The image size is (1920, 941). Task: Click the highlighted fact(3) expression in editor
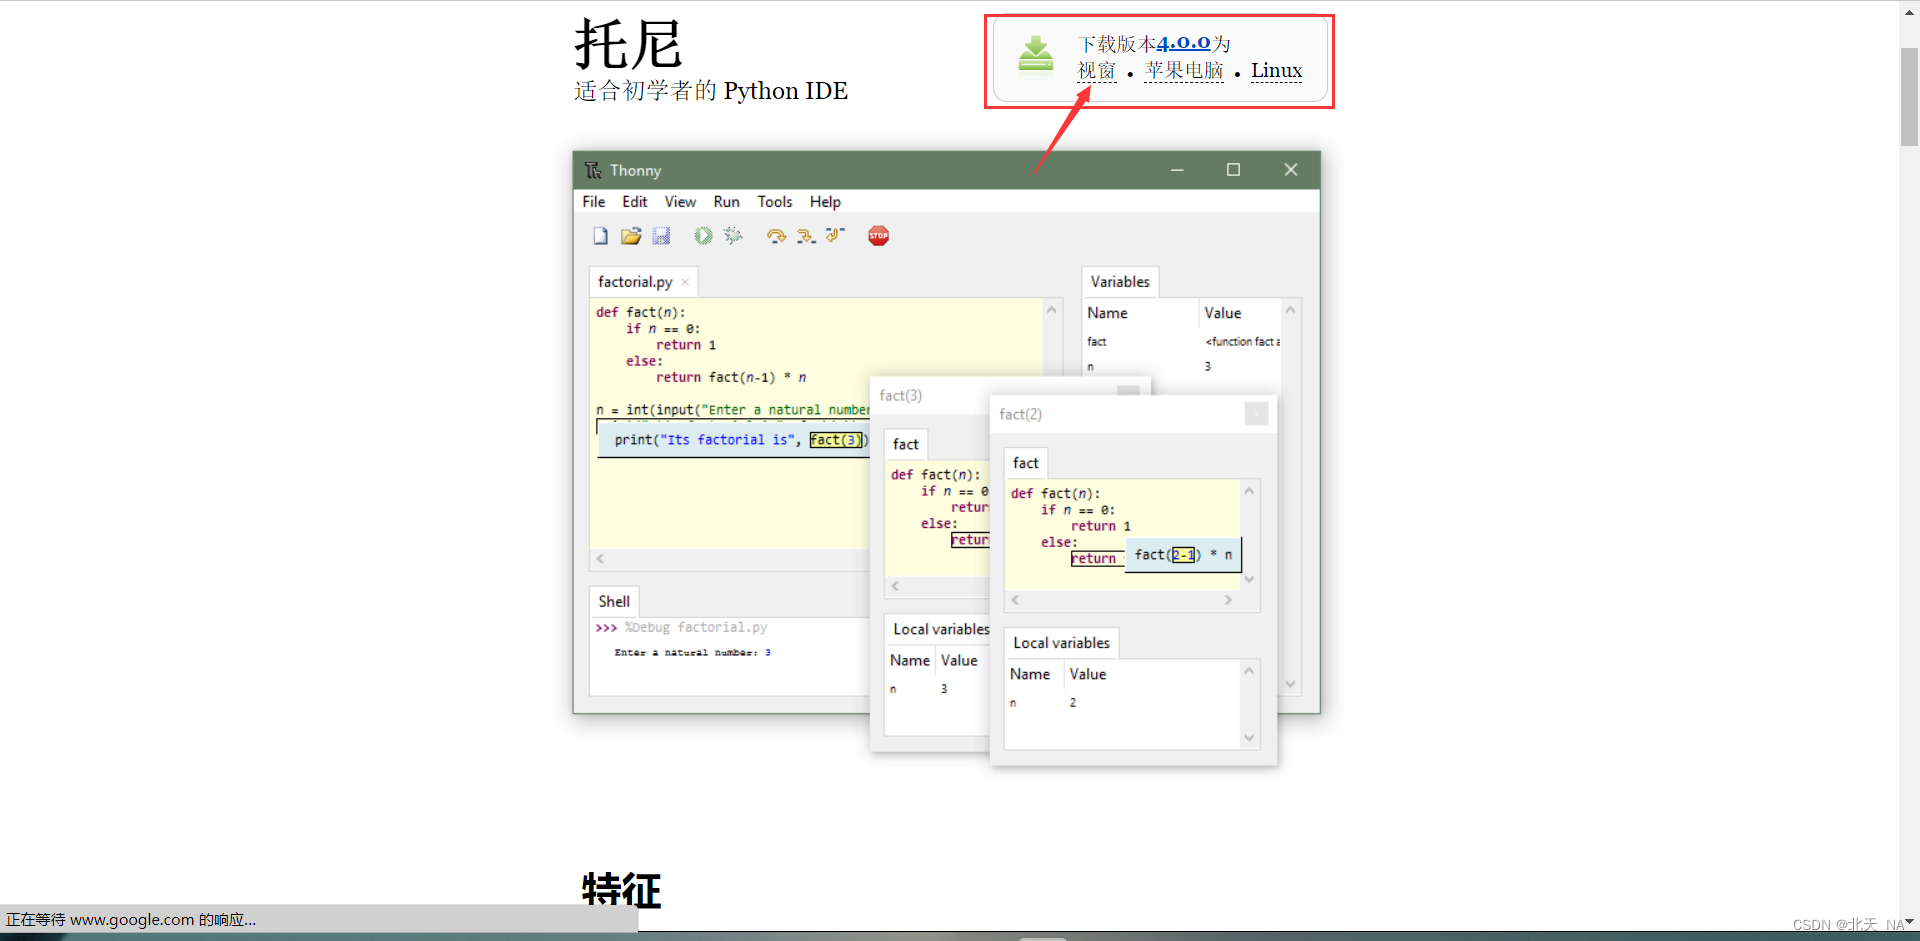(836, 440)
